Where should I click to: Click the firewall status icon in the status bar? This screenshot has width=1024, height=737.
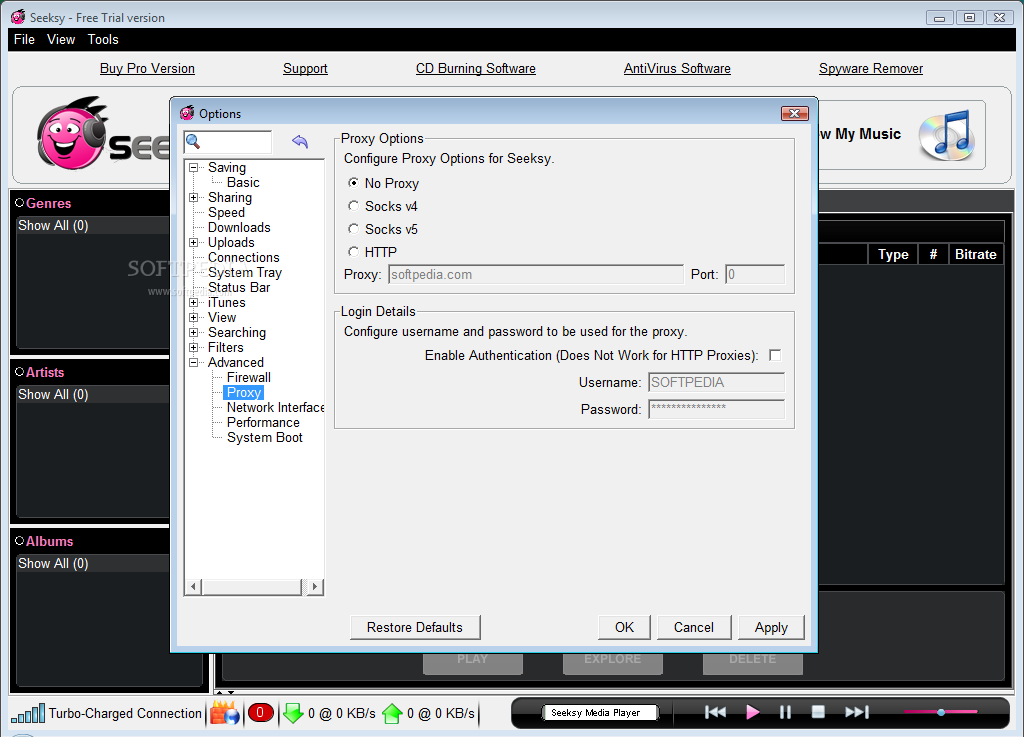pos(224,713)
